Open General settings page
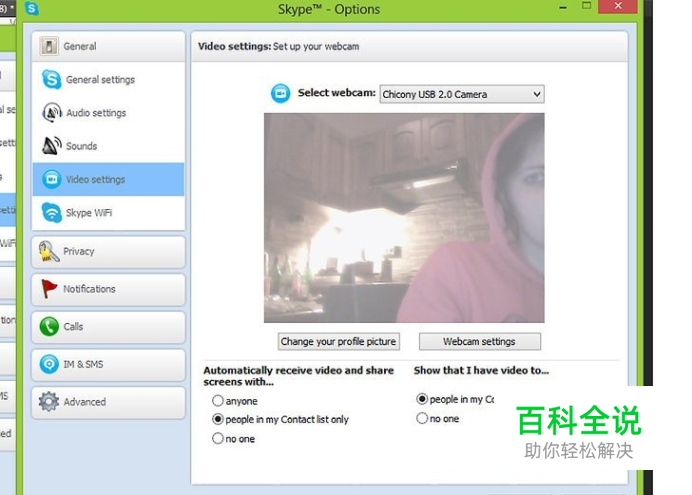 click(109, 79)
